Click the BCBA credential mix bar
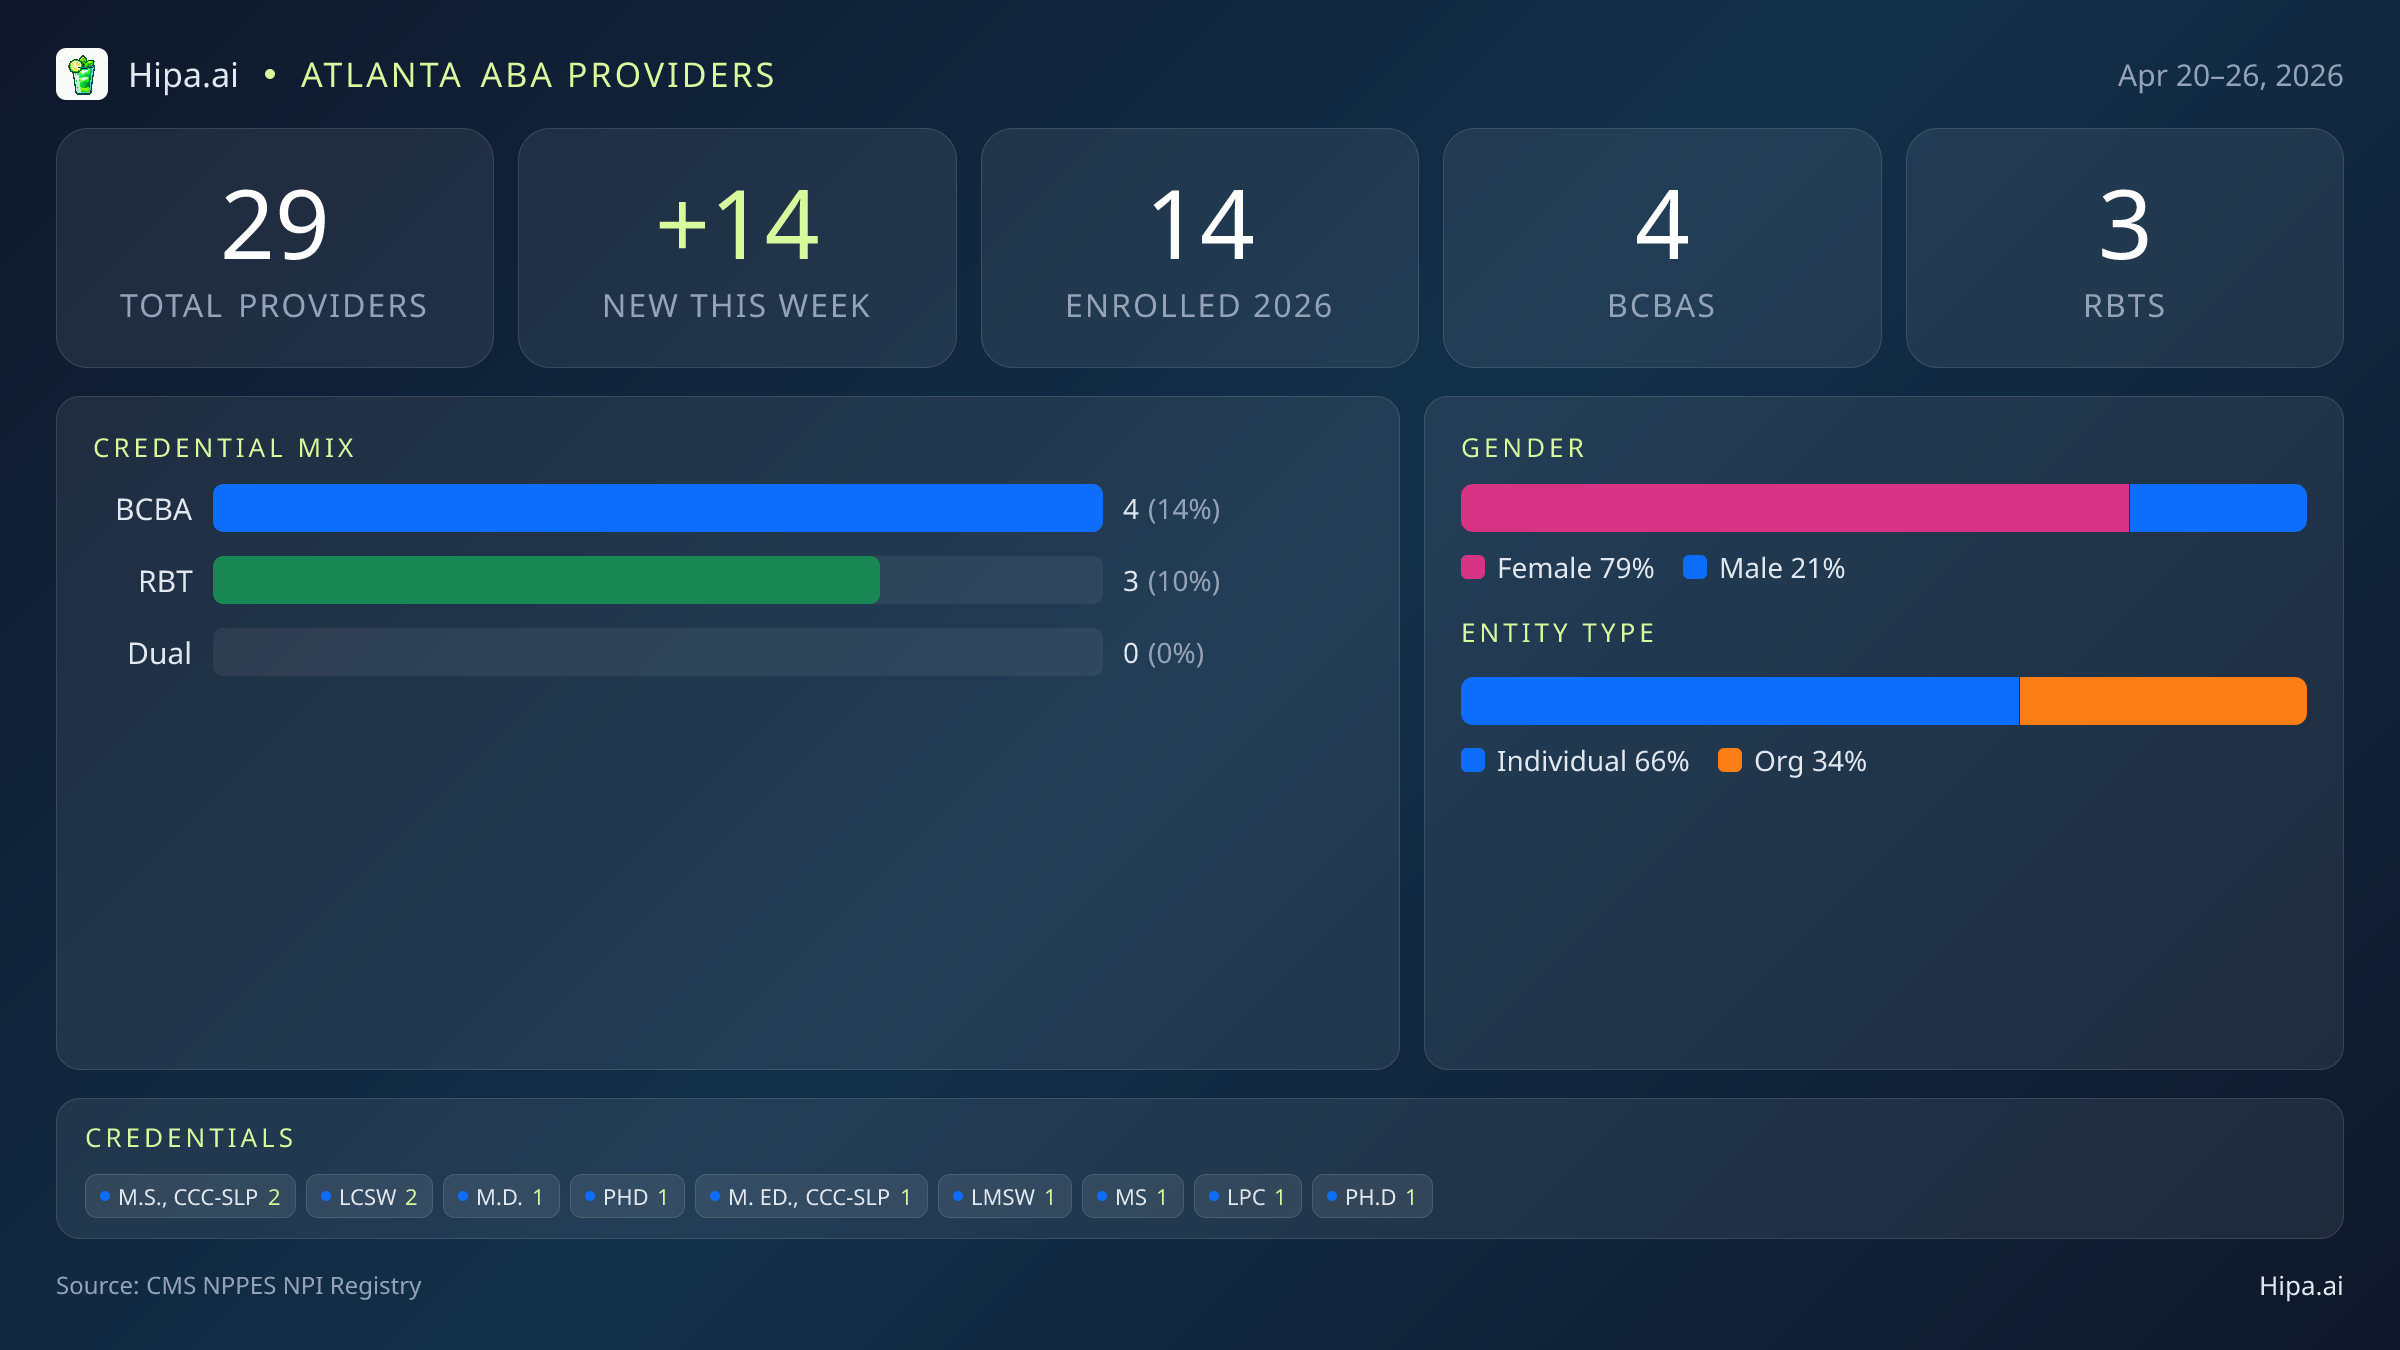This screenshot has width=2400, height=1350. [x=656, y=508]
